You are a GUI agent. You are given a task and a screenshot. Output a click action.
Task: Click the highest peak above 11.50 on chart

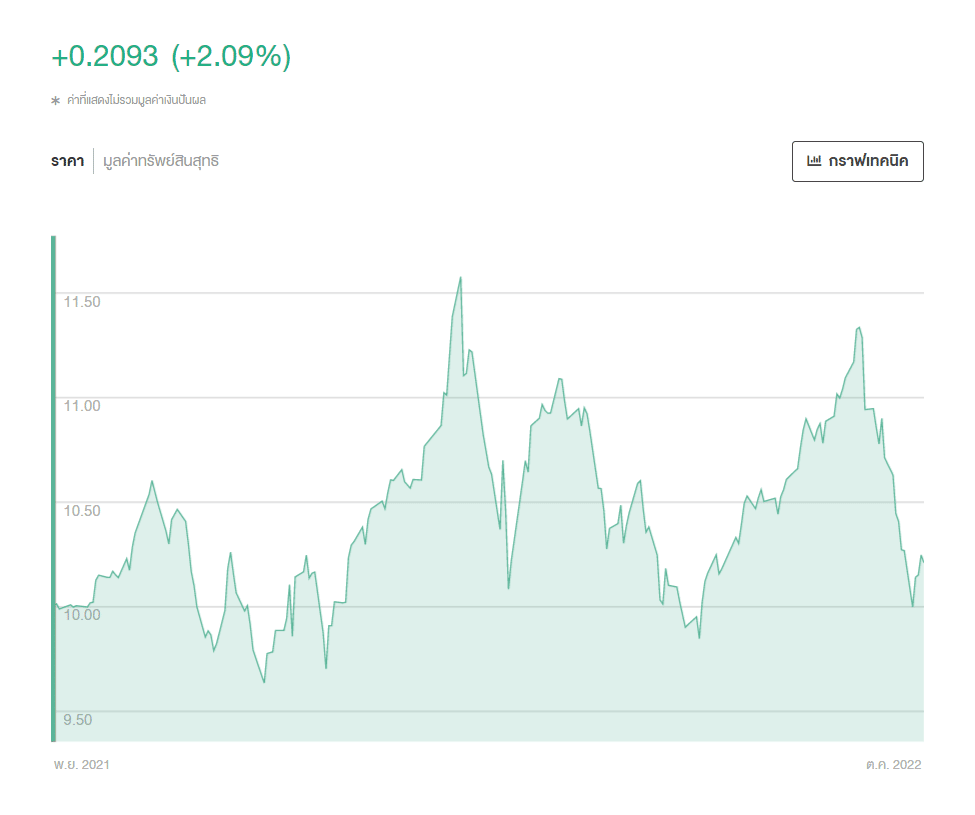[460, 278]
